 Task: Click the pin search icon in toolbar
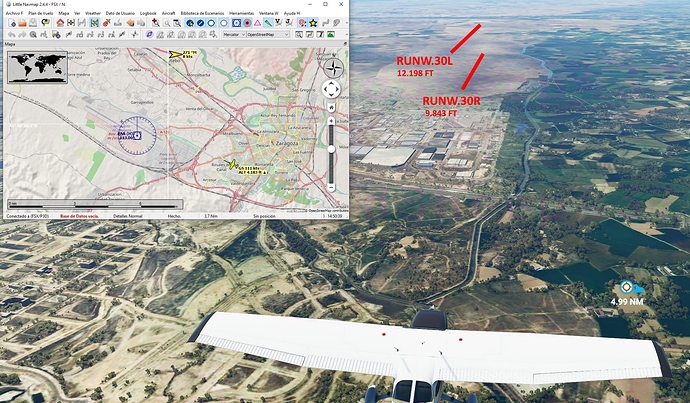click(x=155, y=23)
